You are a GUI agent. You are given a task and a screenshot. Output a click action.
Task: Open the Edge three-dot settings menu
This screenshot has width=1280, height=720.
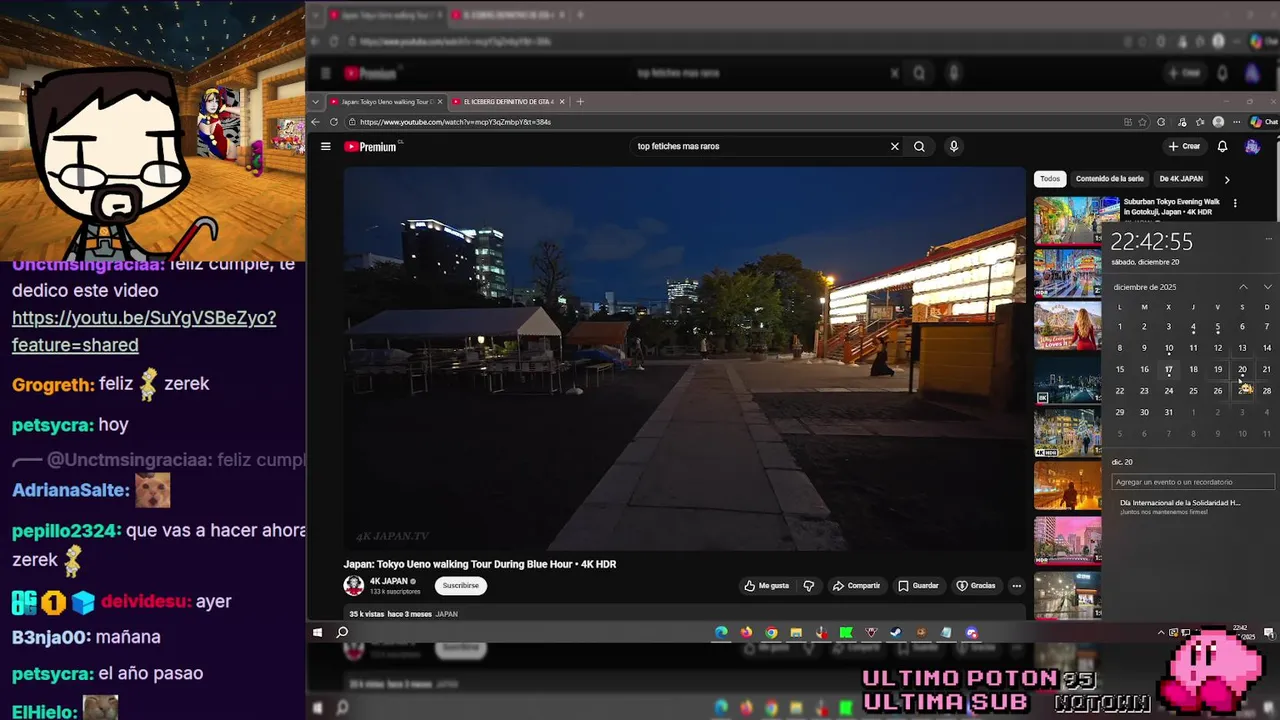[1237, 122]
